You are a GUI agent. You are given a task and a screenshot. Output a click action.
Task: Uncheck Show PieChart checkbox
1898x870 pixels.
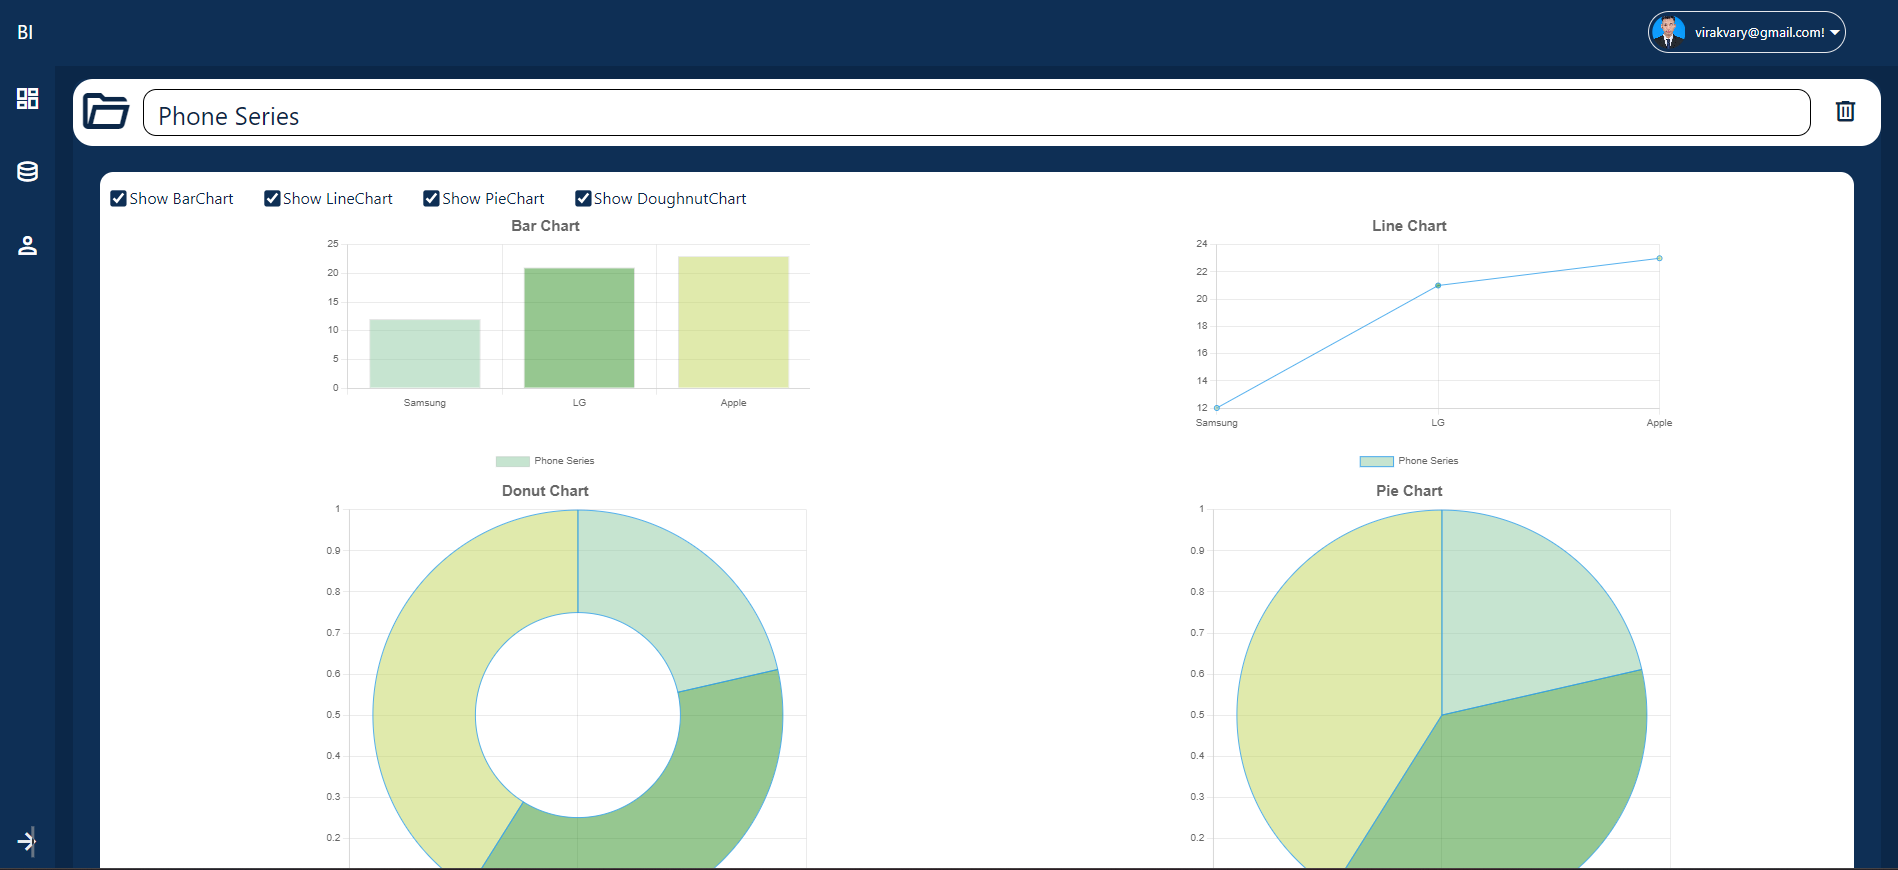431,198
